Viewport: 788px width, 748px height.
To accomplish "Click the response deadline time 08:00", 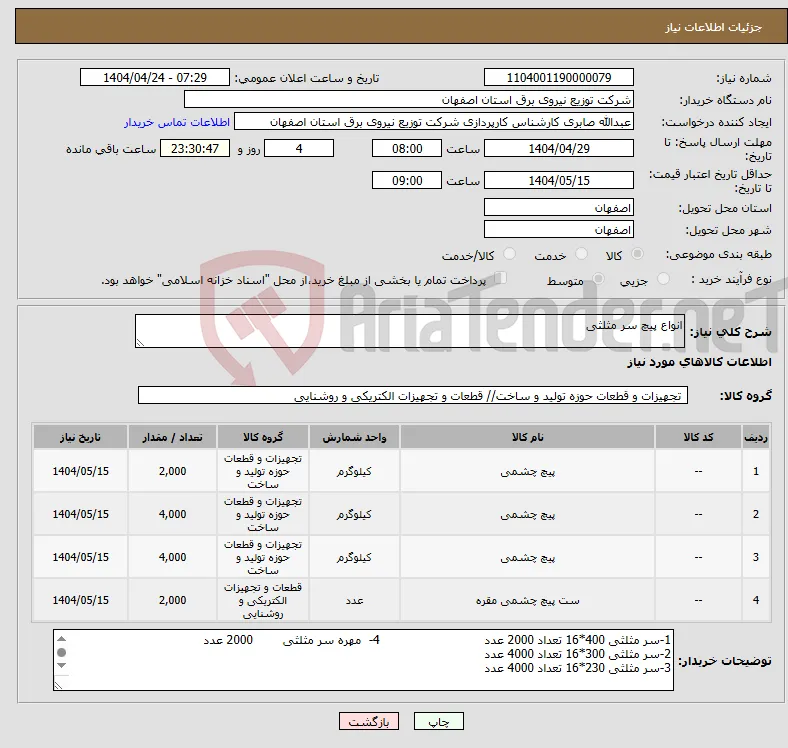I will point(407,148).
